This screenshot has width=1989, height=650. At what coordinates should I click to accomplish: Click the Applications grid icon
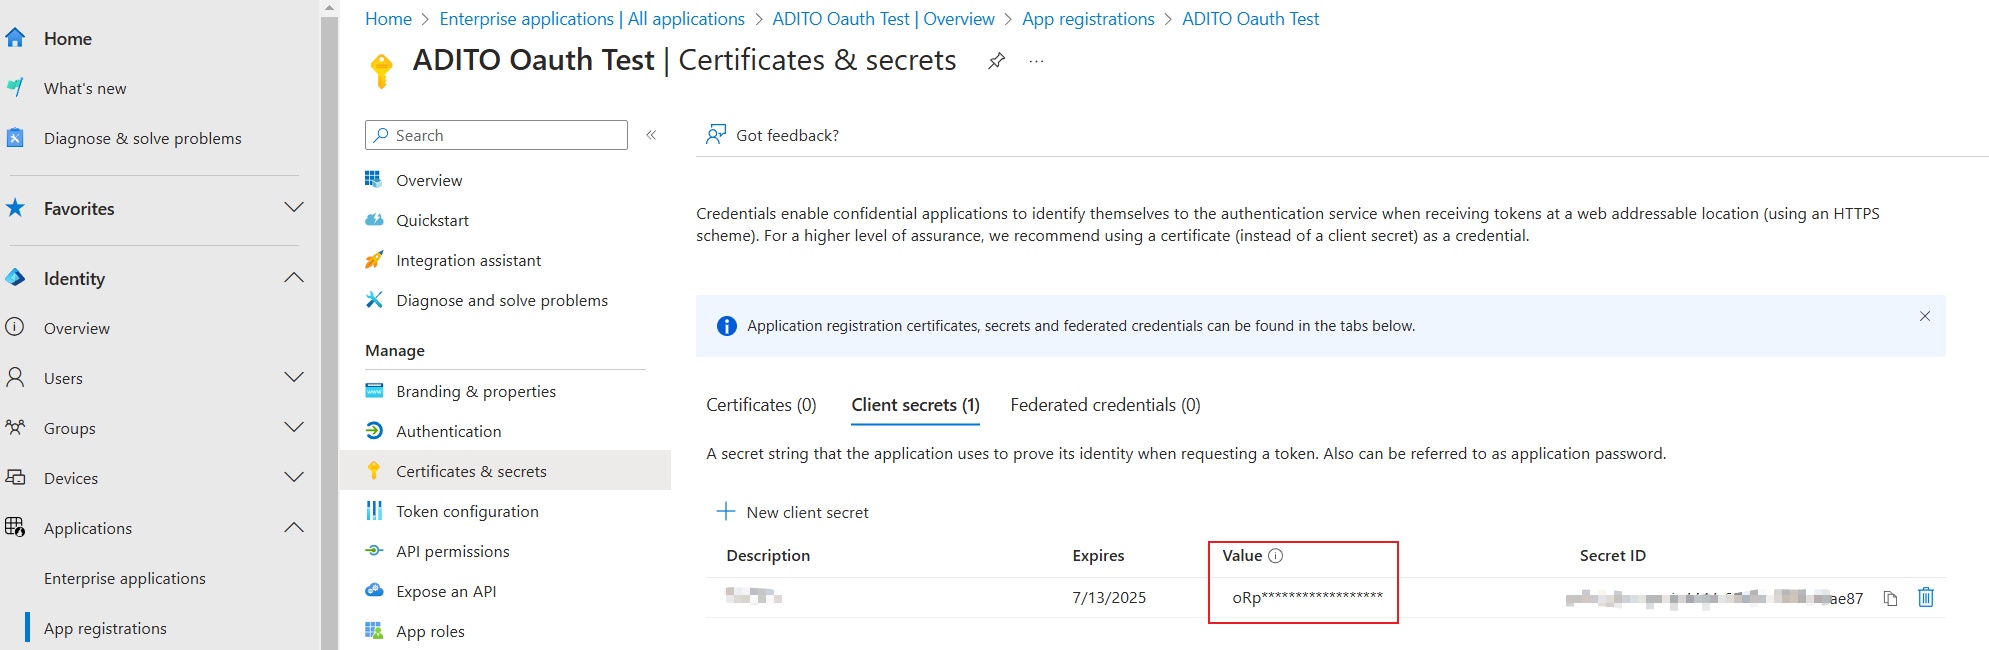tap(15, 527)
